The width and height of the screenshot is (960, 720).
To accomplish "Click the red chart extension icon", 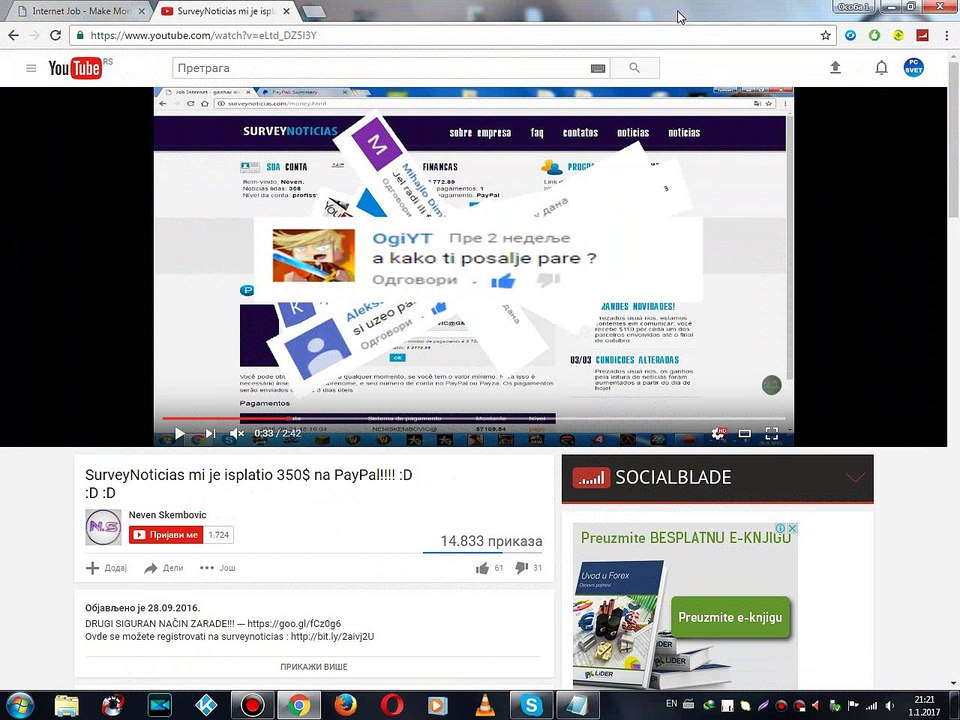I will point(922,36).
